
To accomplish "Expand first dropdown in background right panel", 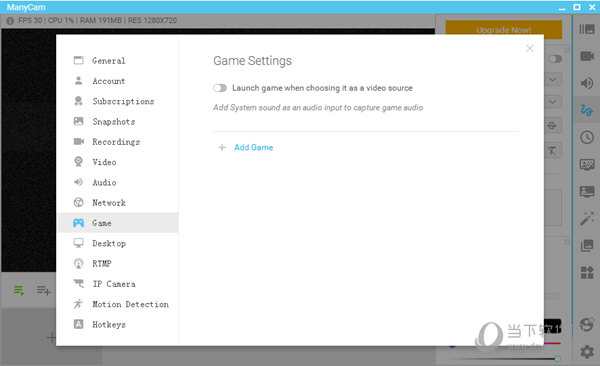I will click(553, 80).
